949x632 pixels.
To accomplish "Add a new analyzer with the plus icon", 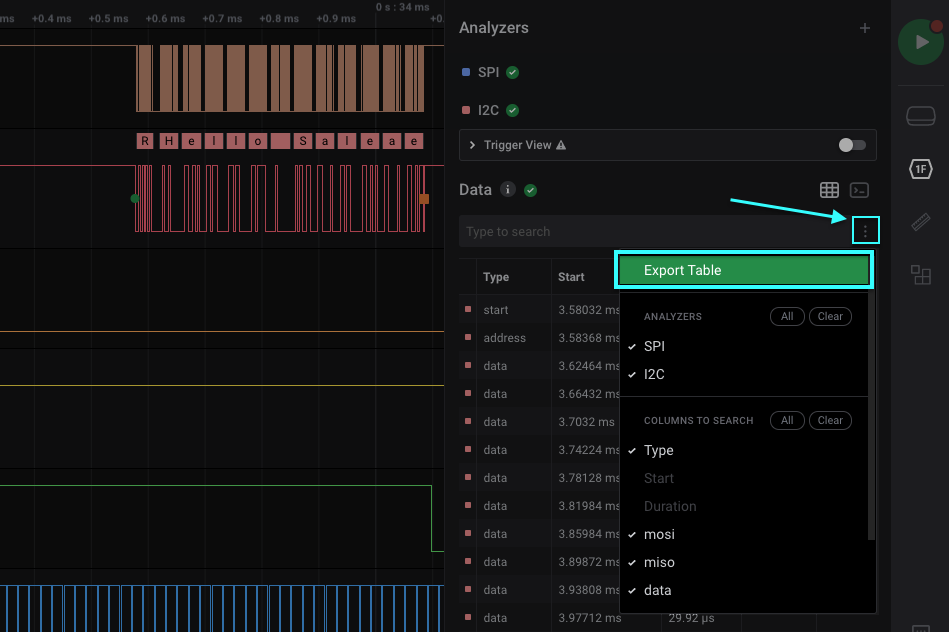I will coord(864,28).
